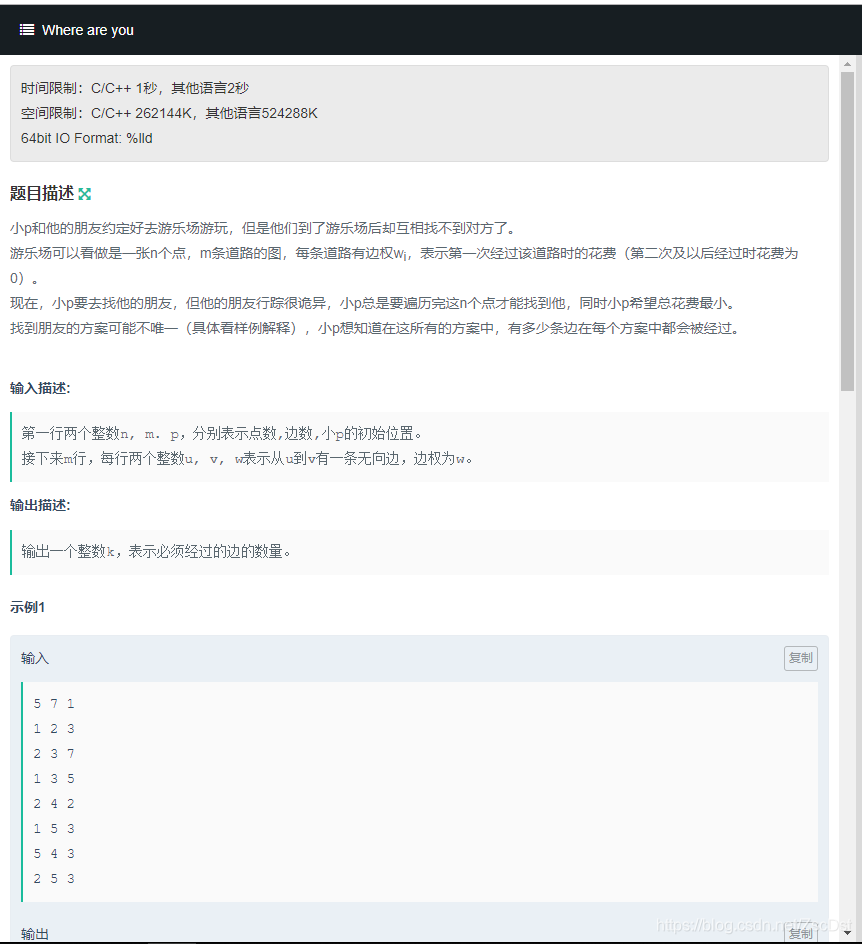Open the list menu icon beside Where are you
Viewport: 862px width, 944px height.
pyautogui.click(x=27, y=30)
